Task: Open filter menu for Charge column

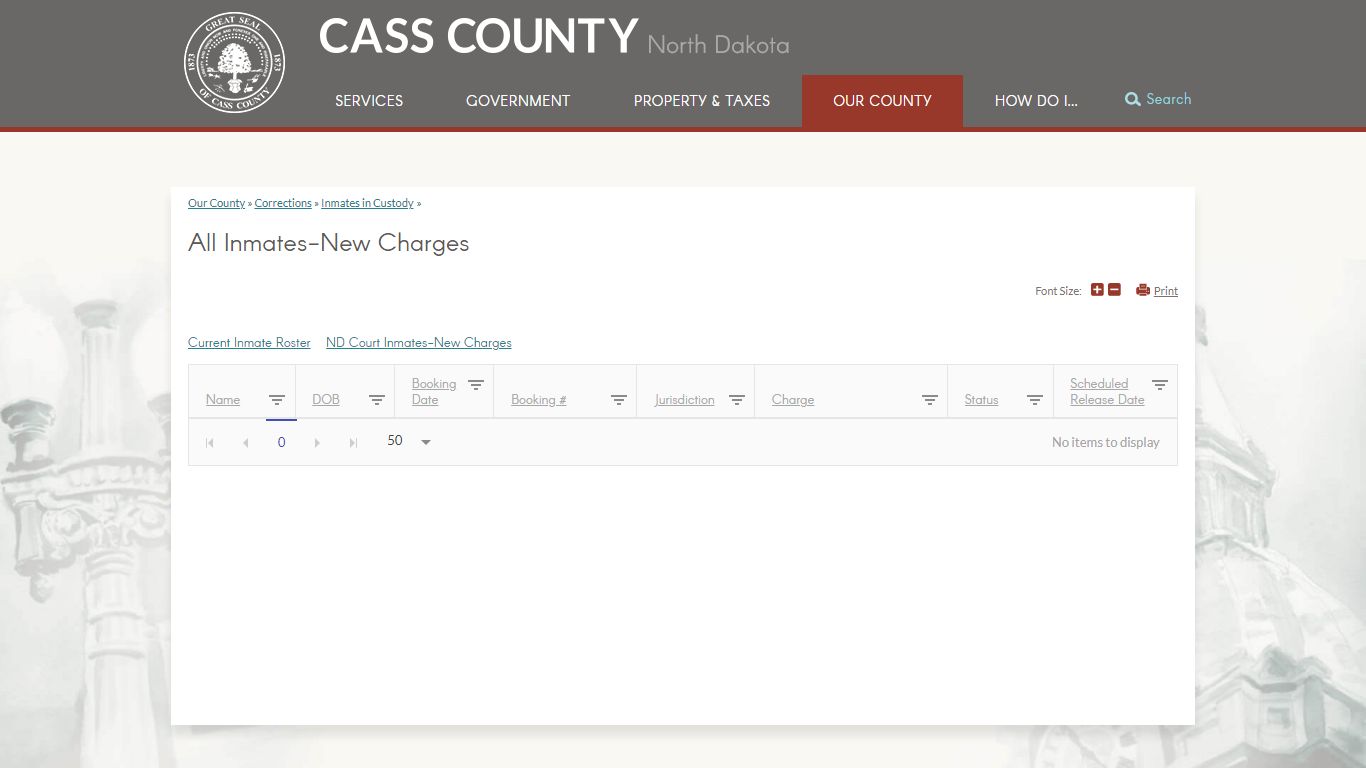Action: pos(930,400)
